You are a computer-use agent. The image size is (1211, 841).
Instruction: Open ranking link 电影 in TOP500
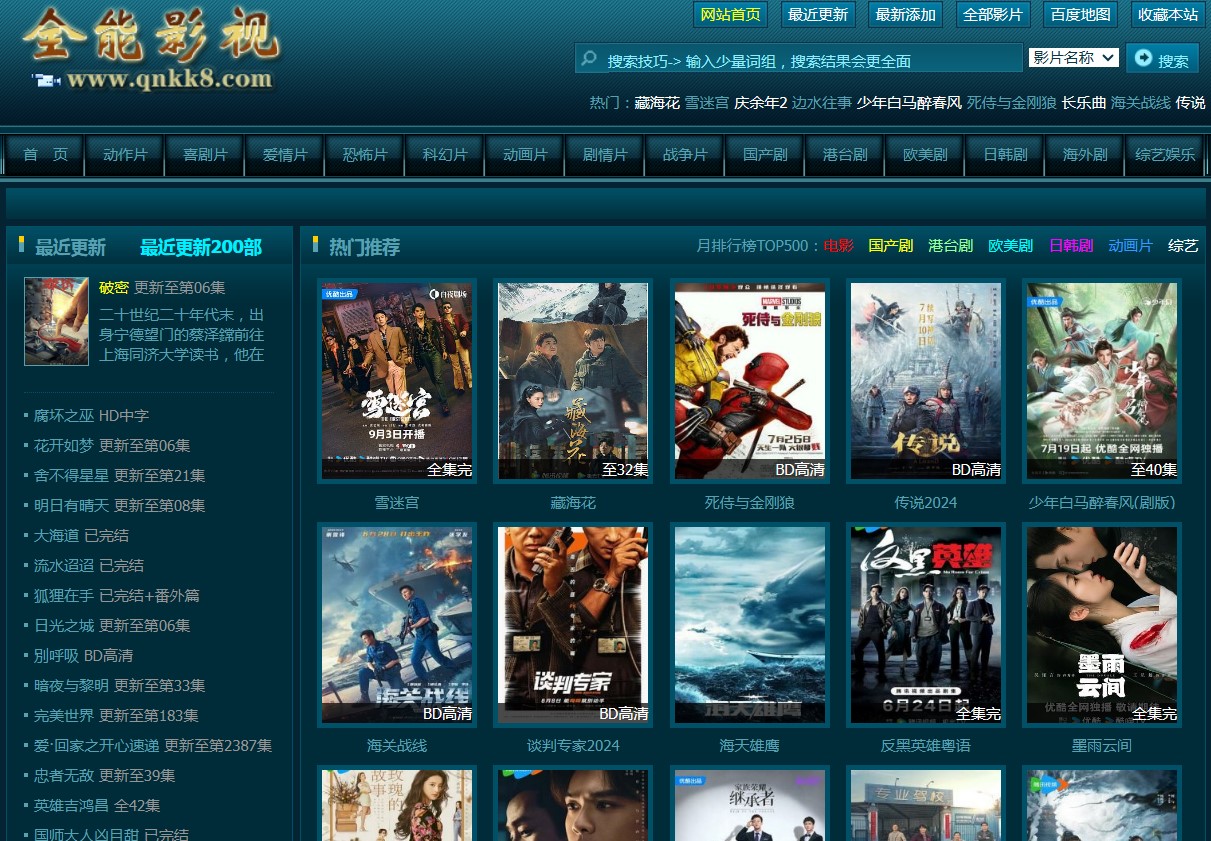[x=839, y=246]
